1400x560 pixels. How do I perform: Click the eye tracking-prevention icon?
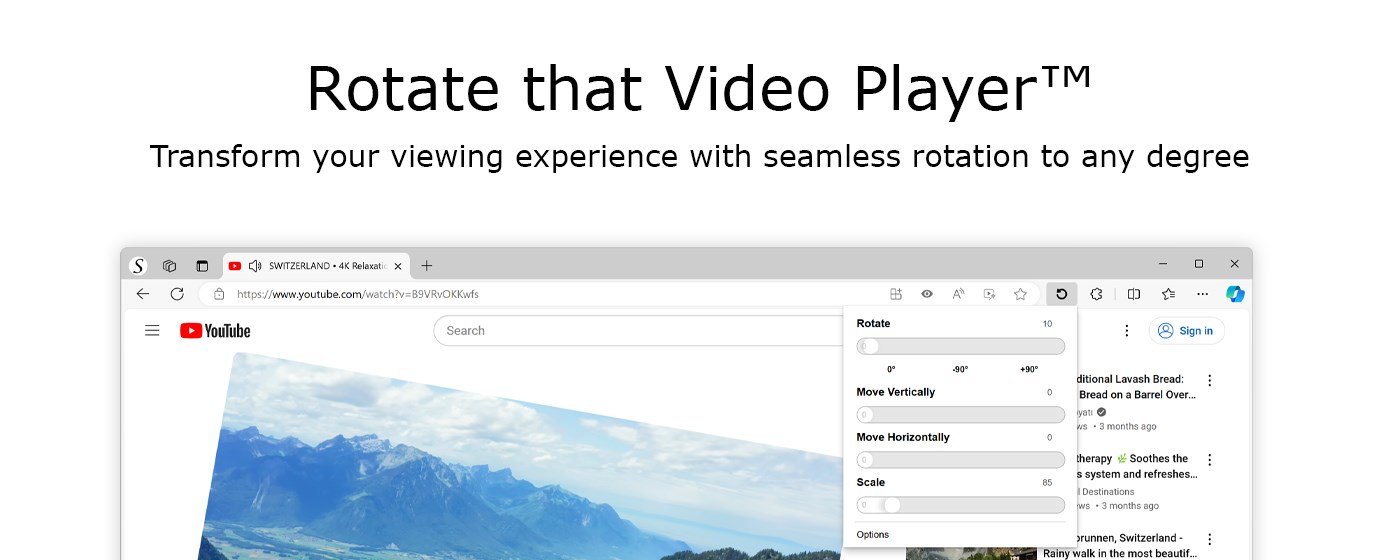(927, 294)
